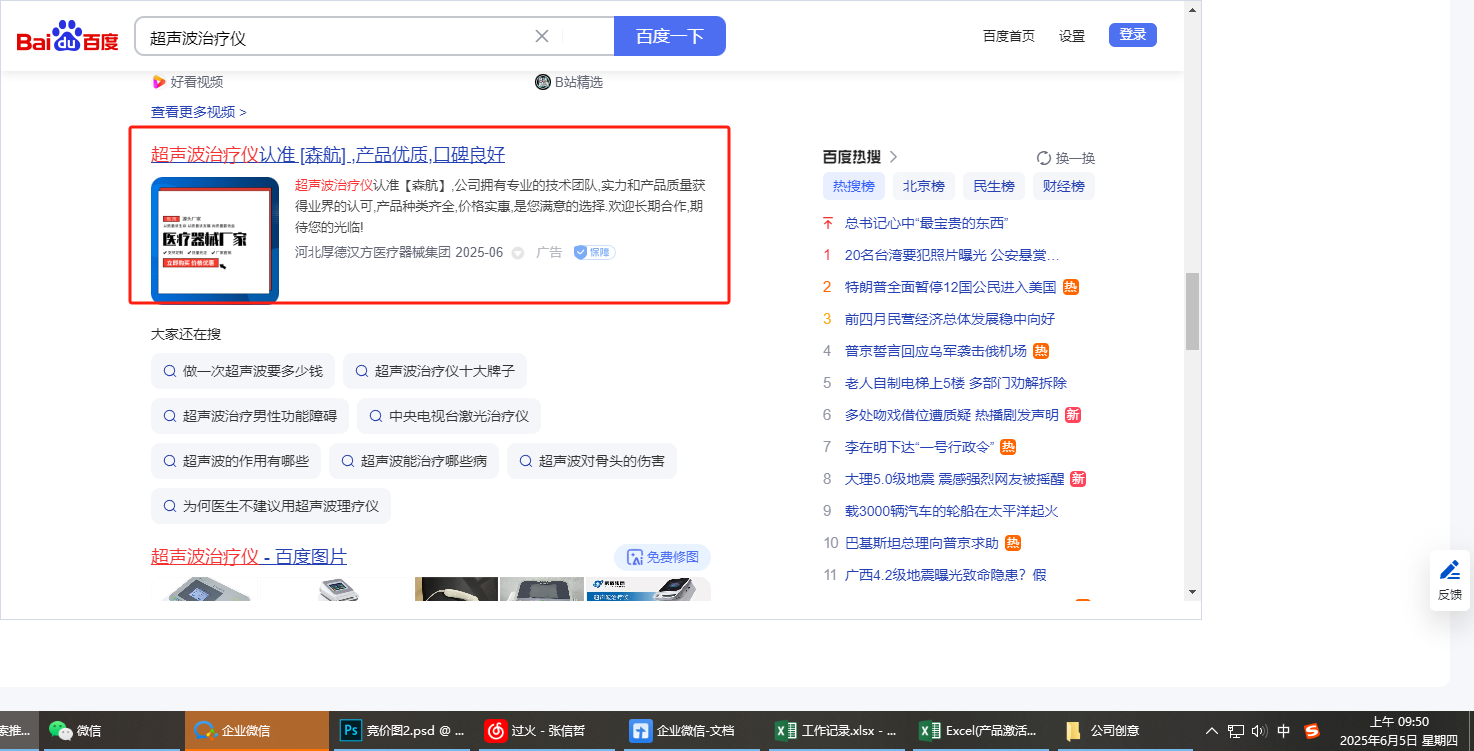This screenshot has height=751, width=1474.
Task: Search 超声波对骨头的伤害 suggestion
Action: (x=592, y=462)
